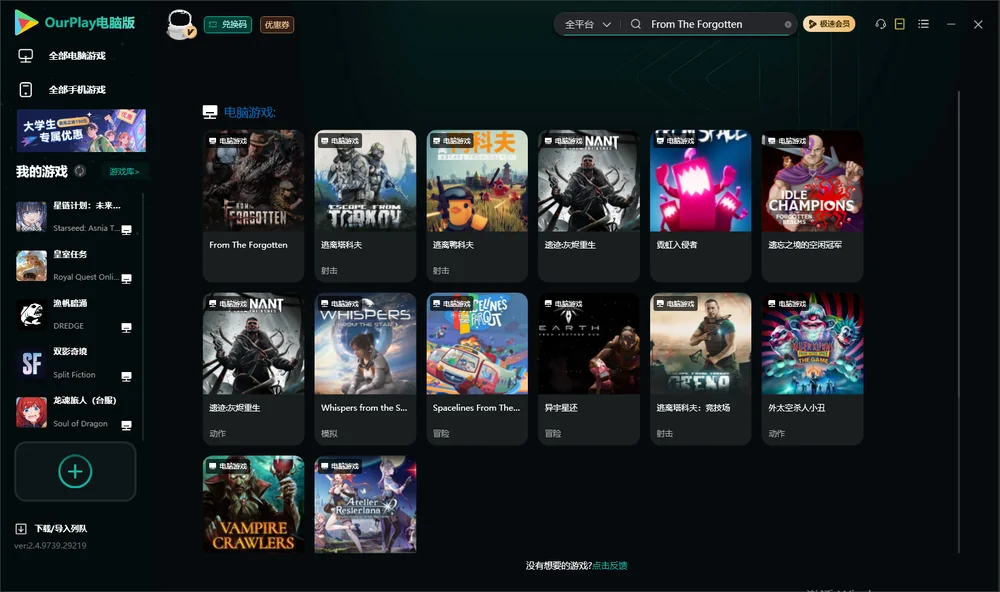Open the Spacelines From The Far Out card
This screenshot has height=592, width=1000.
point(477,368)
